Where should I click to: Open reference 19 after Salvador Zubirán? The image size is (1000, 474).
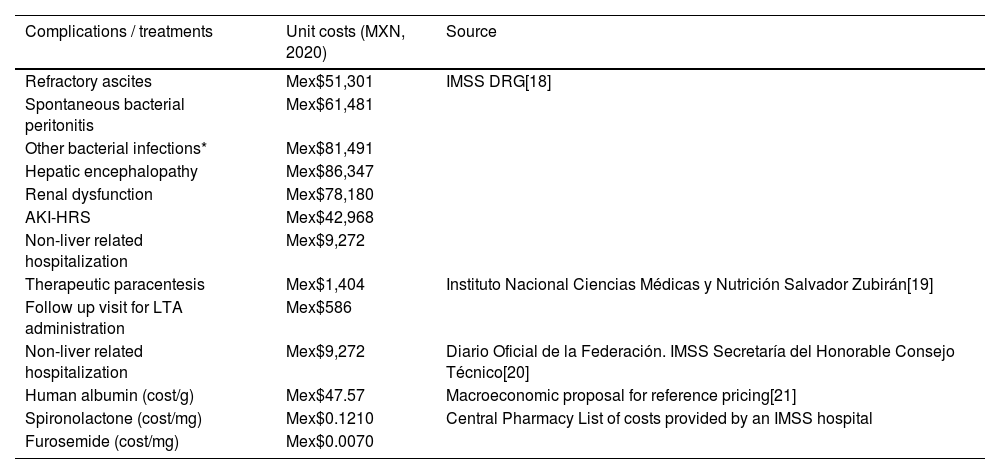pyautogui.click(x=920, y=285)
